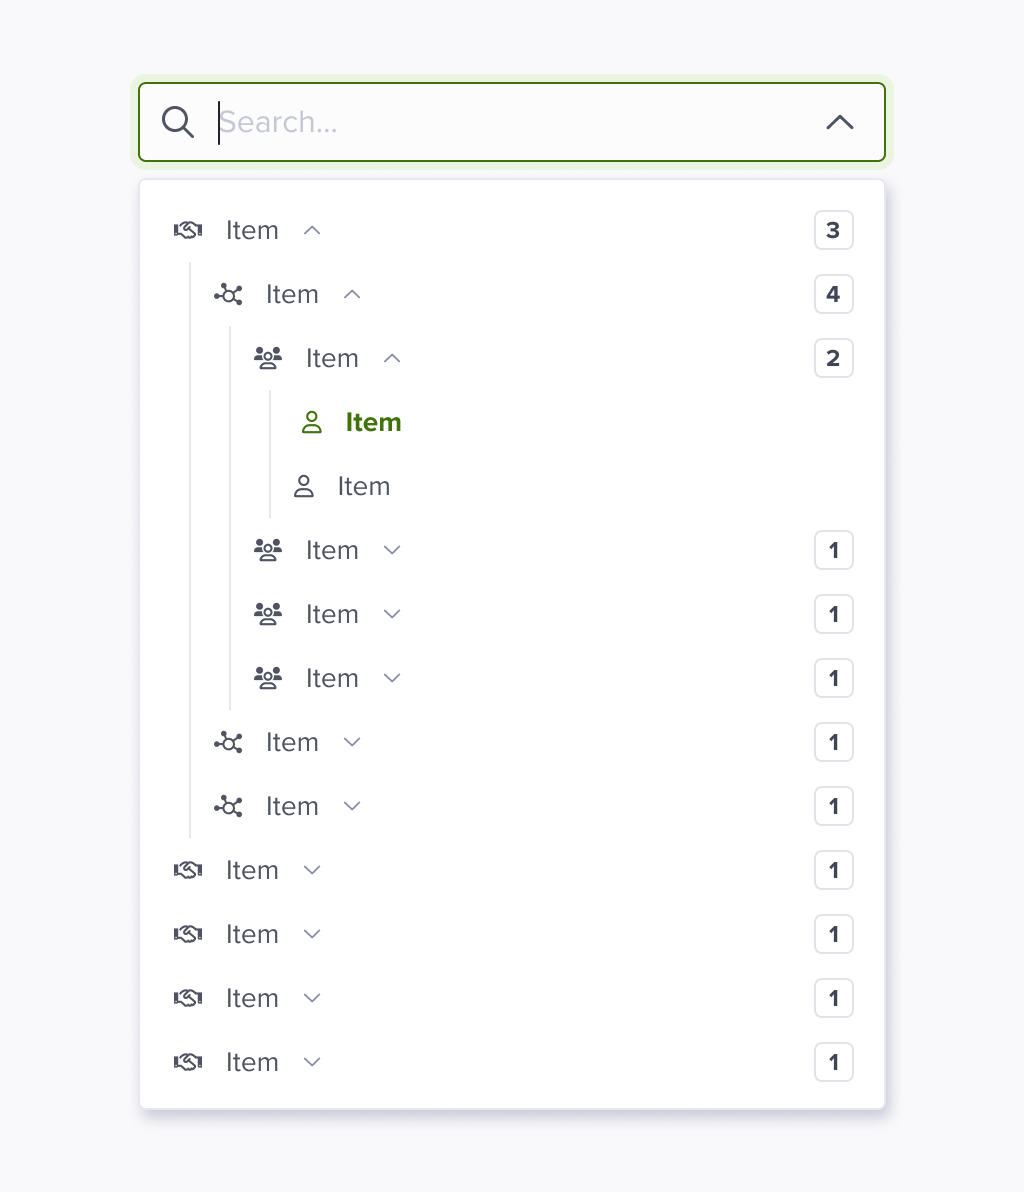Screen dimensions: 1024x1192
Task: Click the group people icon beside count 2
Action: 268,357
